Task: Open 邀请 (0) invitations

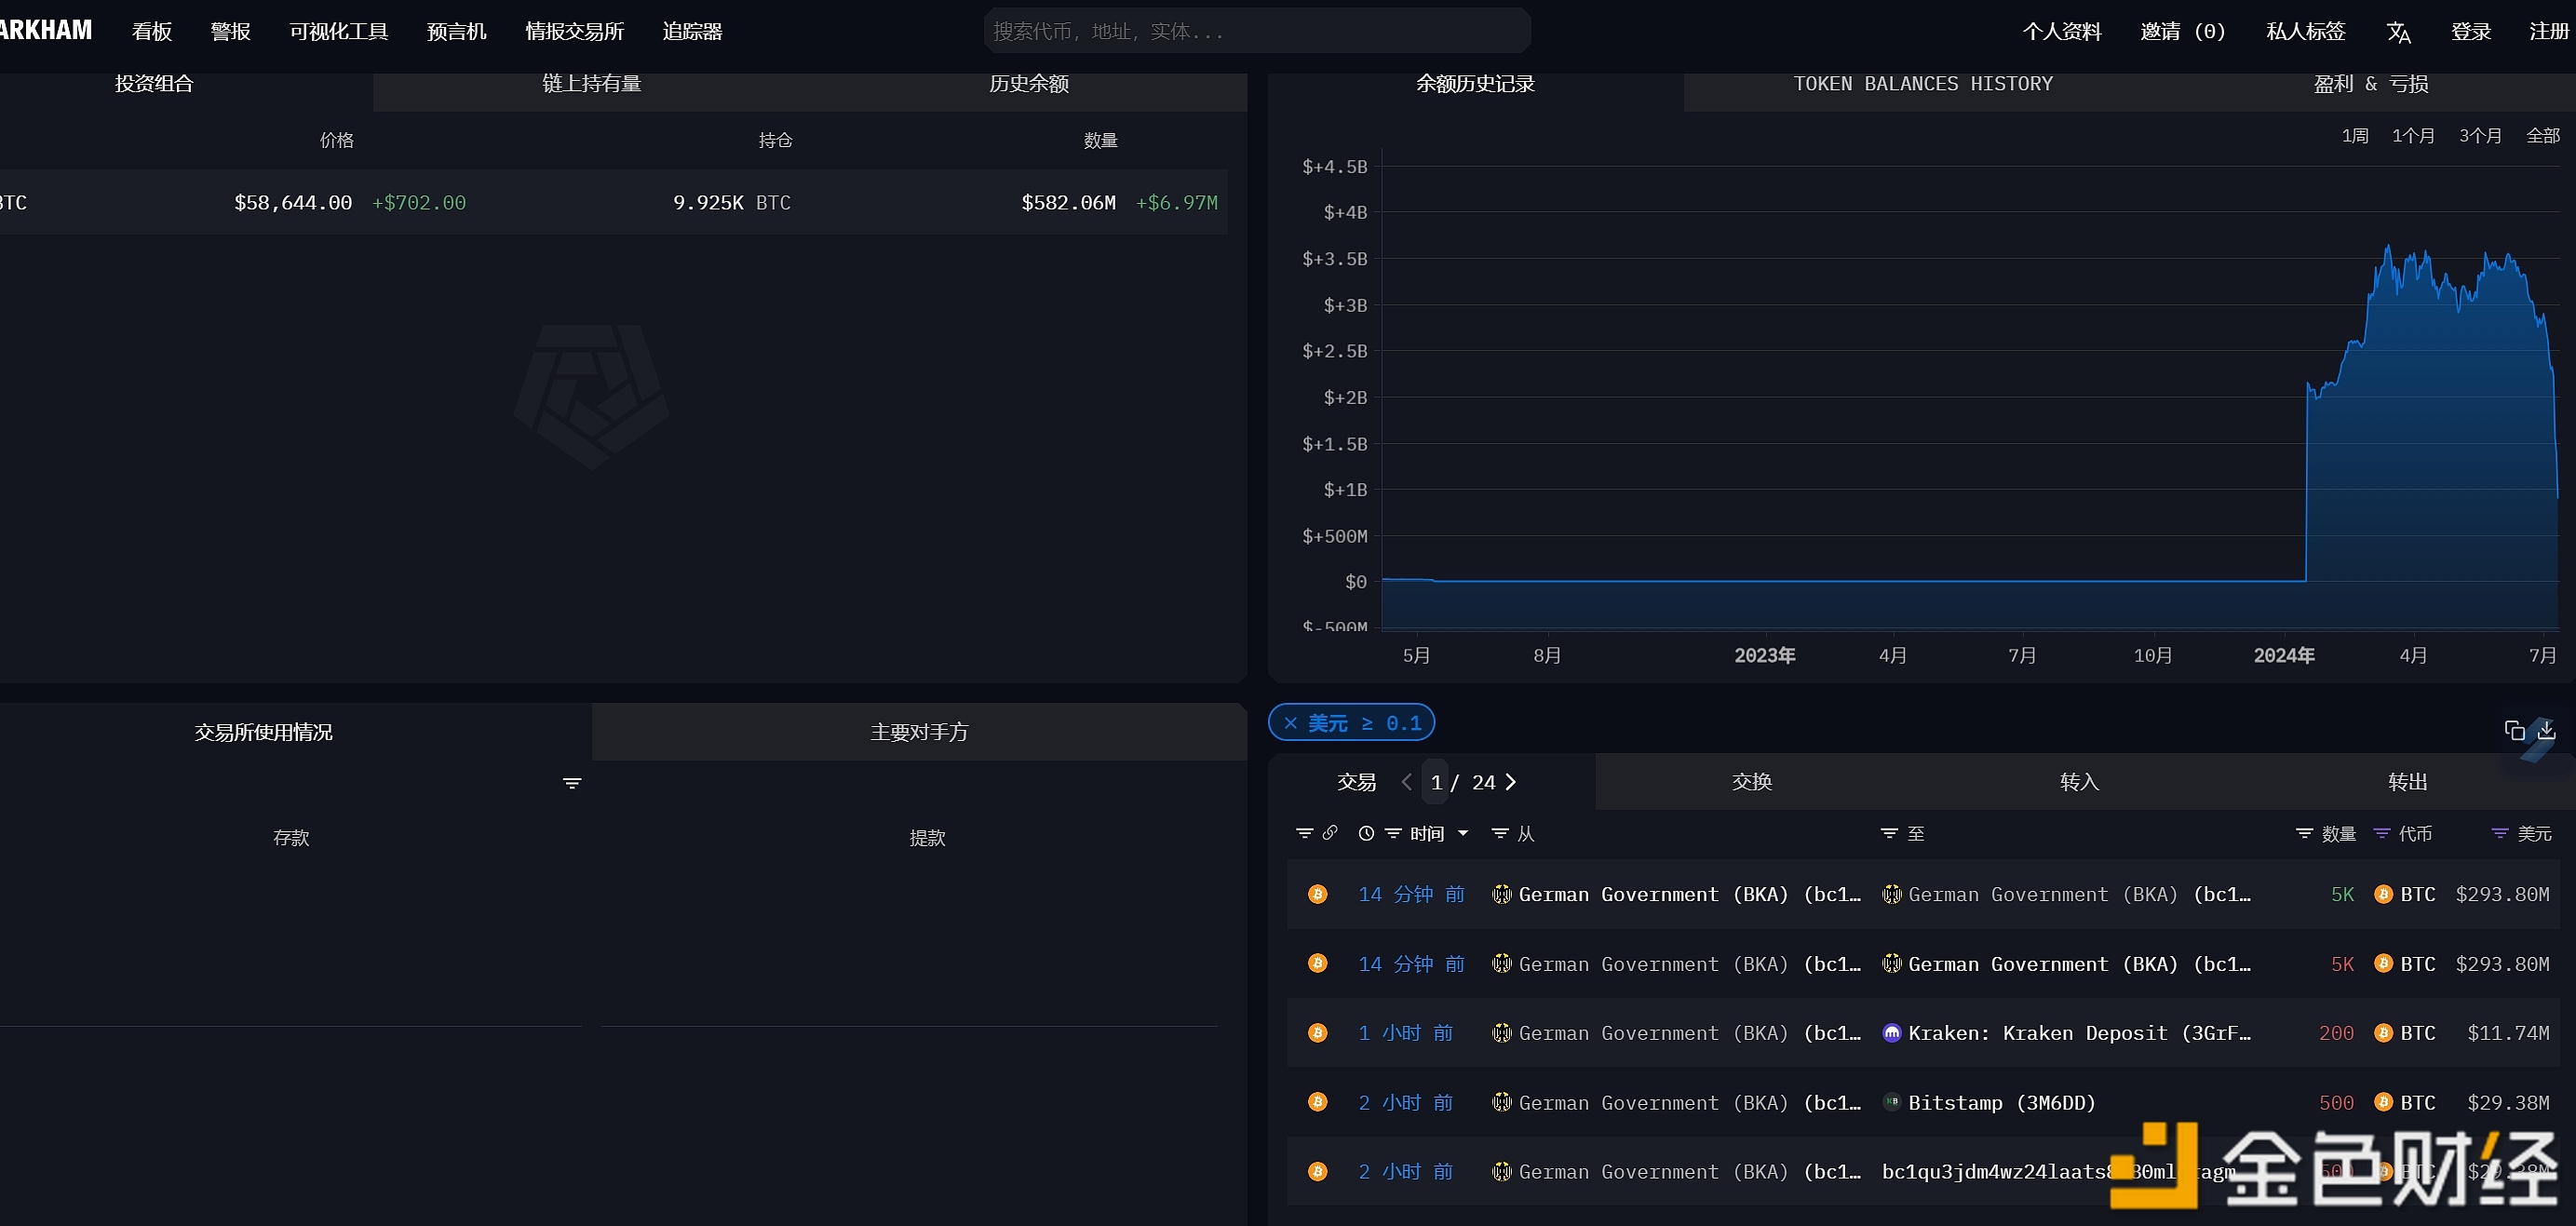Action: [2183, 32]
